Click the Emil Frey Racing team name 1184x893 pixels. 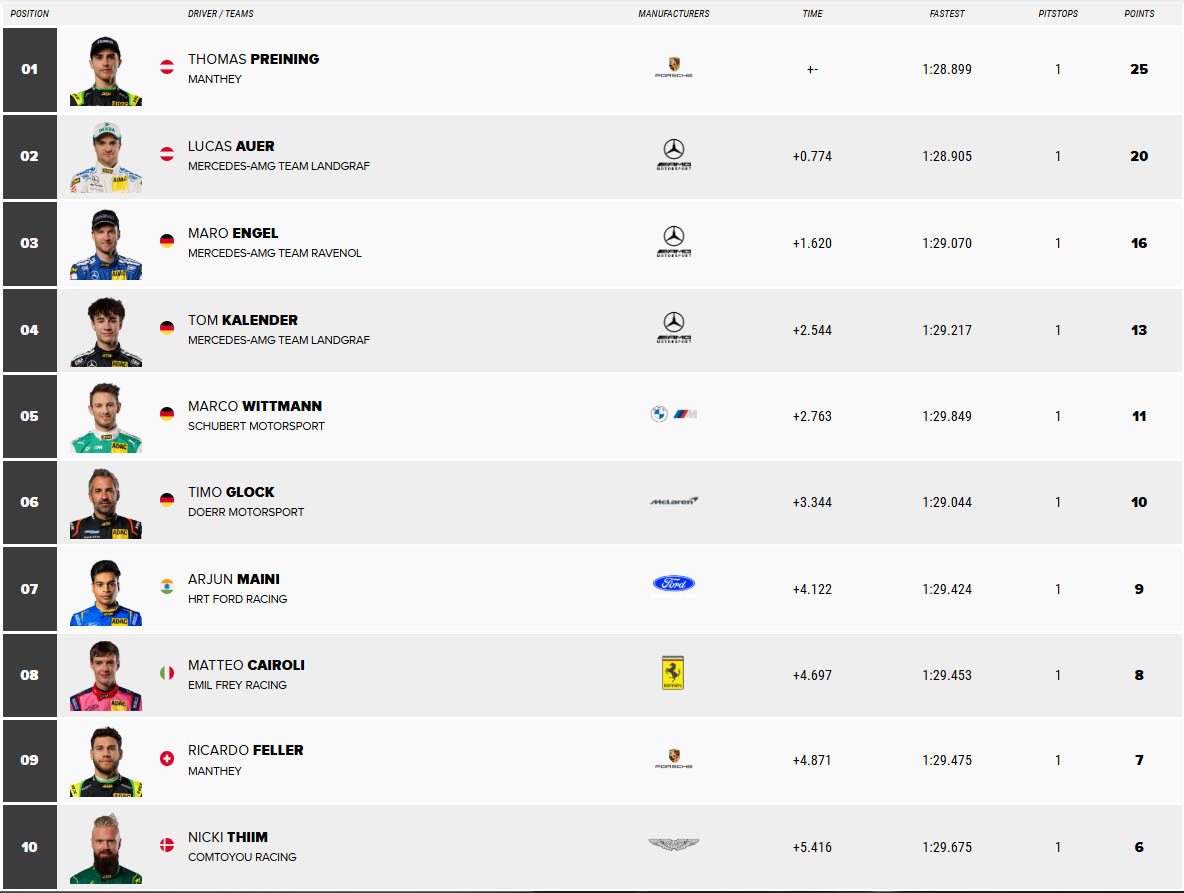pyautogui.click(x=237, y=685)
